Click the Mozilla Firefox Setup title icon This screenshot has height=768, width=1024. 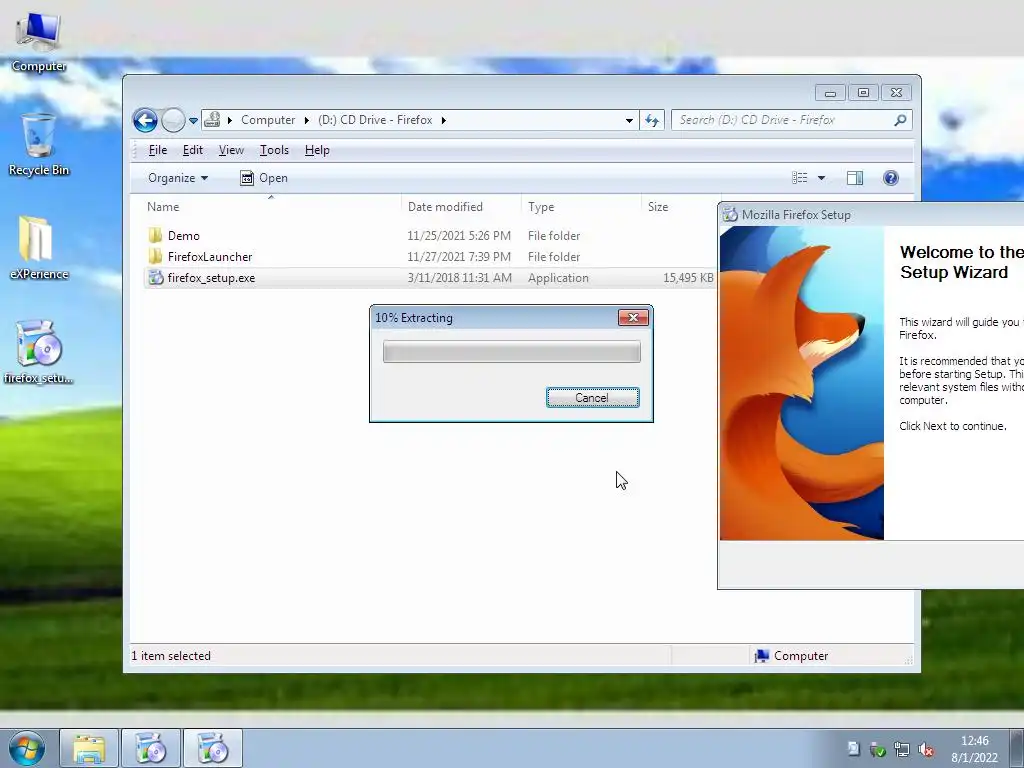pyautogui.click(x=730, y=215)
